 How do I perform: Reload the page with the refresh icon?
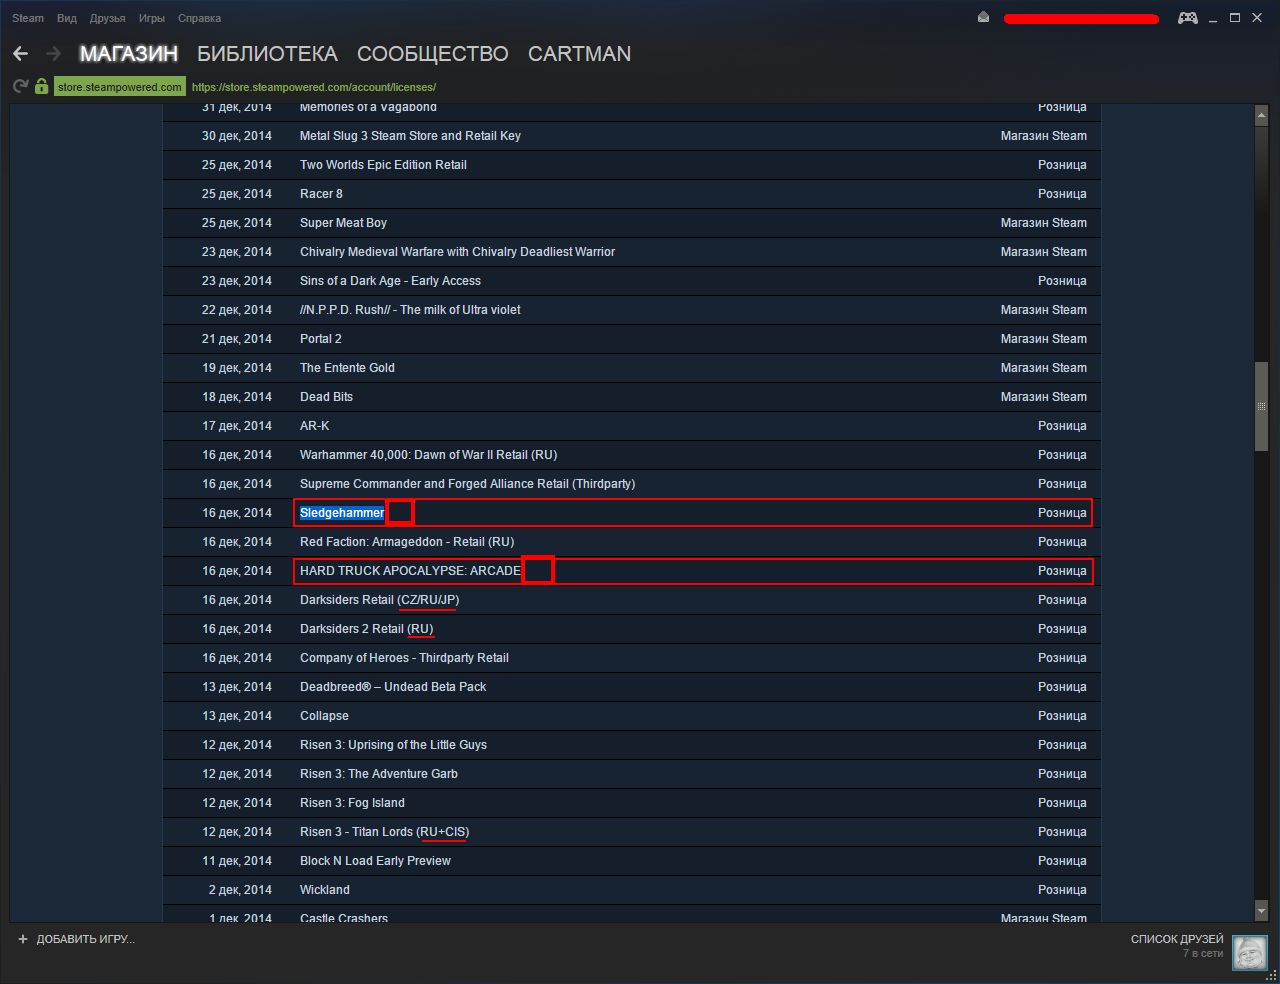point(20,87)
